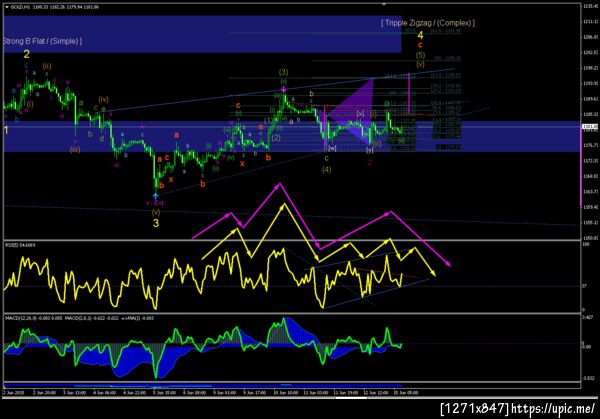Screen dimensions: 600x419
Task: Click the red '2' label under the candles
Action: coord(370,162)
